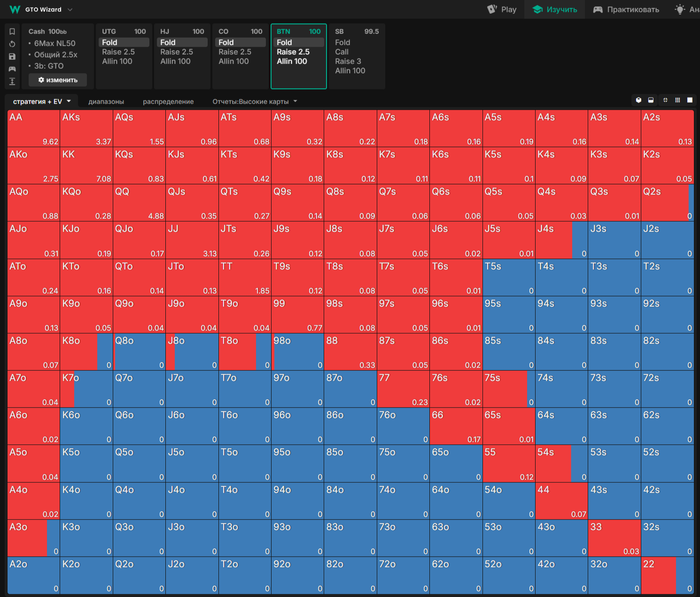The height and width of the screenshot is (597, 700).
Task: Click the TT hand cell
Action: [245, 277]
